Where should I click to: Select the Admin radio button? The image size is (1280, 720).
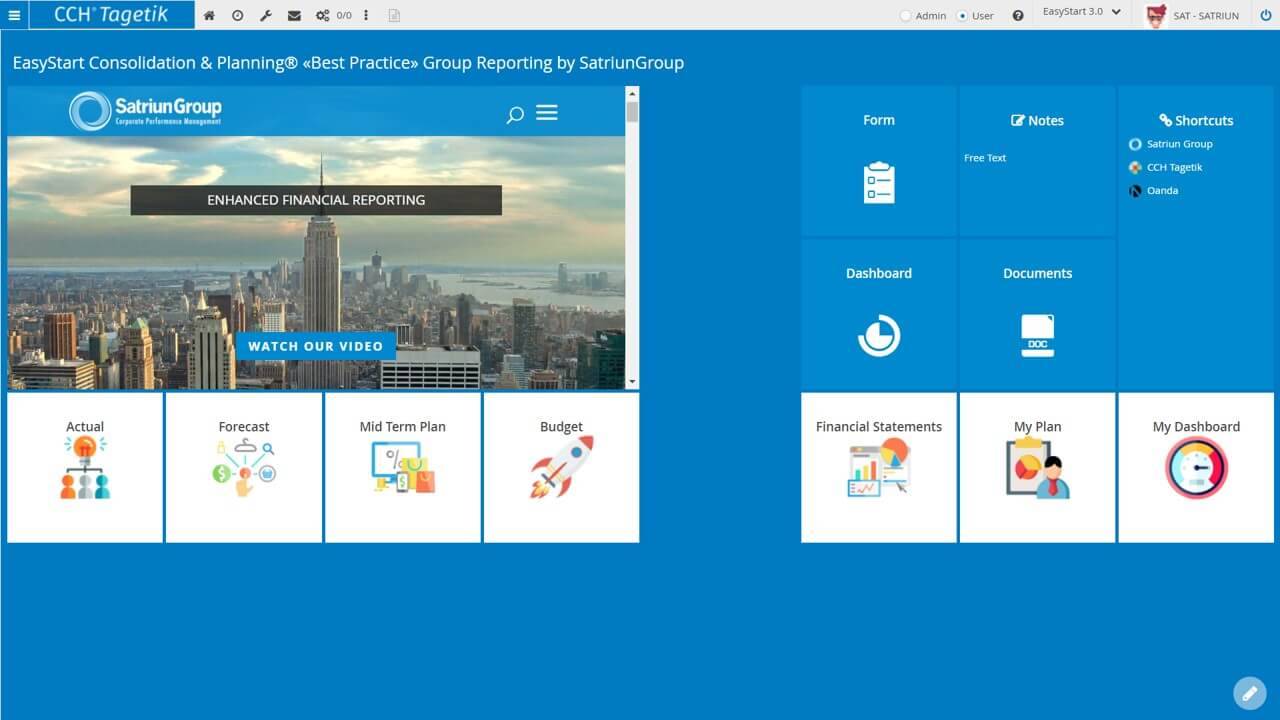(906, 16)
